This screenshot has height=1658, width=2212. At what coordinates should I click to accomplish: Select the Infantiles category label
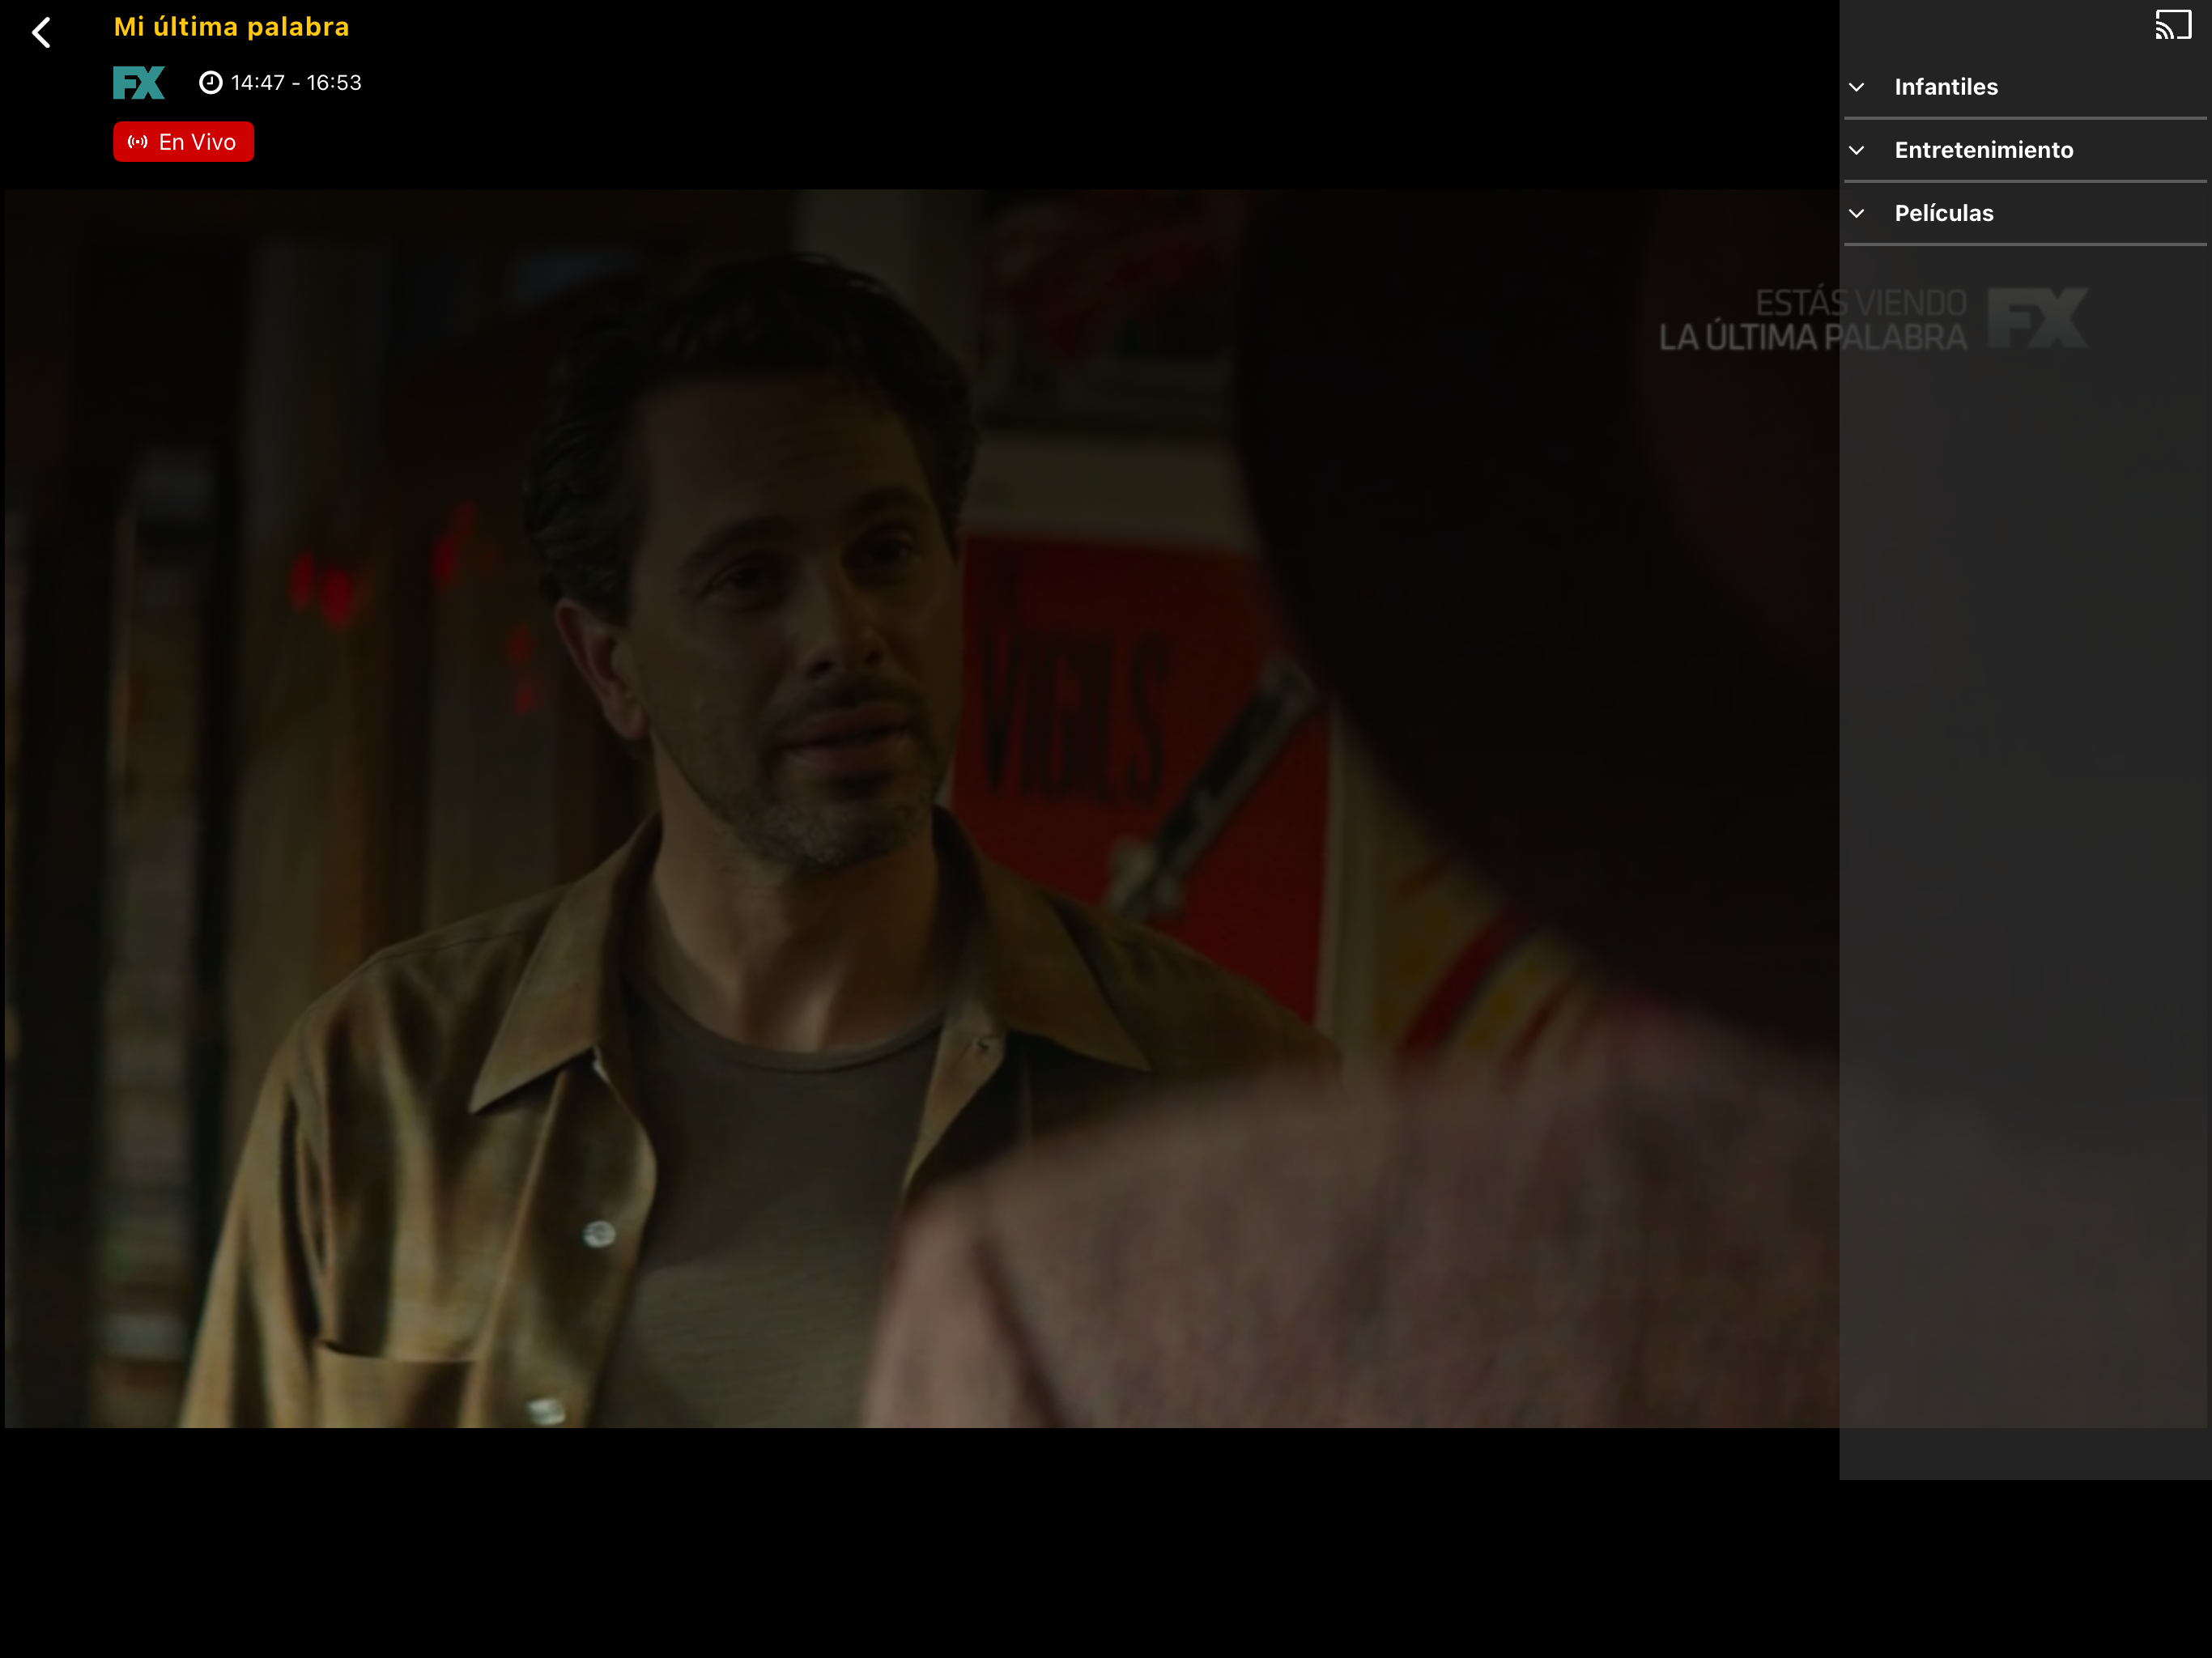[1945, 87]
